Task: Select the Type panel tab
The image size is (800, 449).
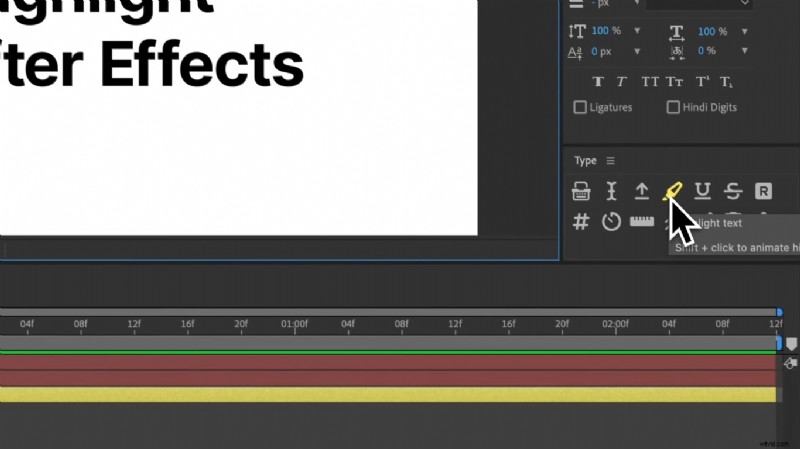Action: [585, 161]
